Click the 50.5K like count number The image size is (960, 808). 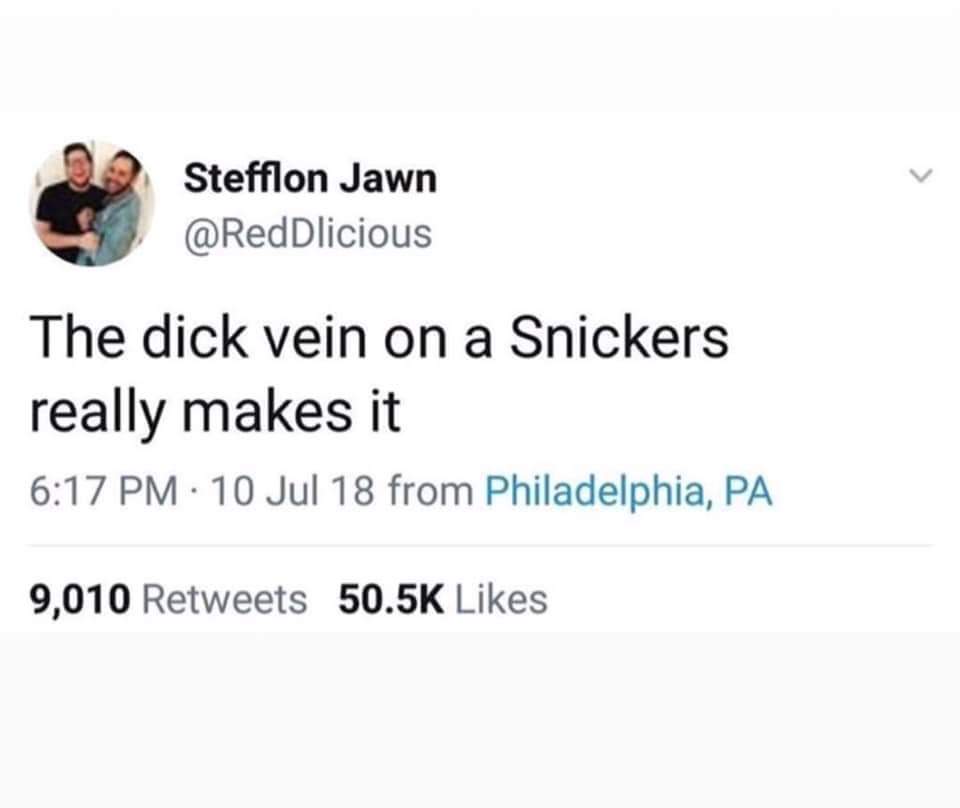[391, 599]
